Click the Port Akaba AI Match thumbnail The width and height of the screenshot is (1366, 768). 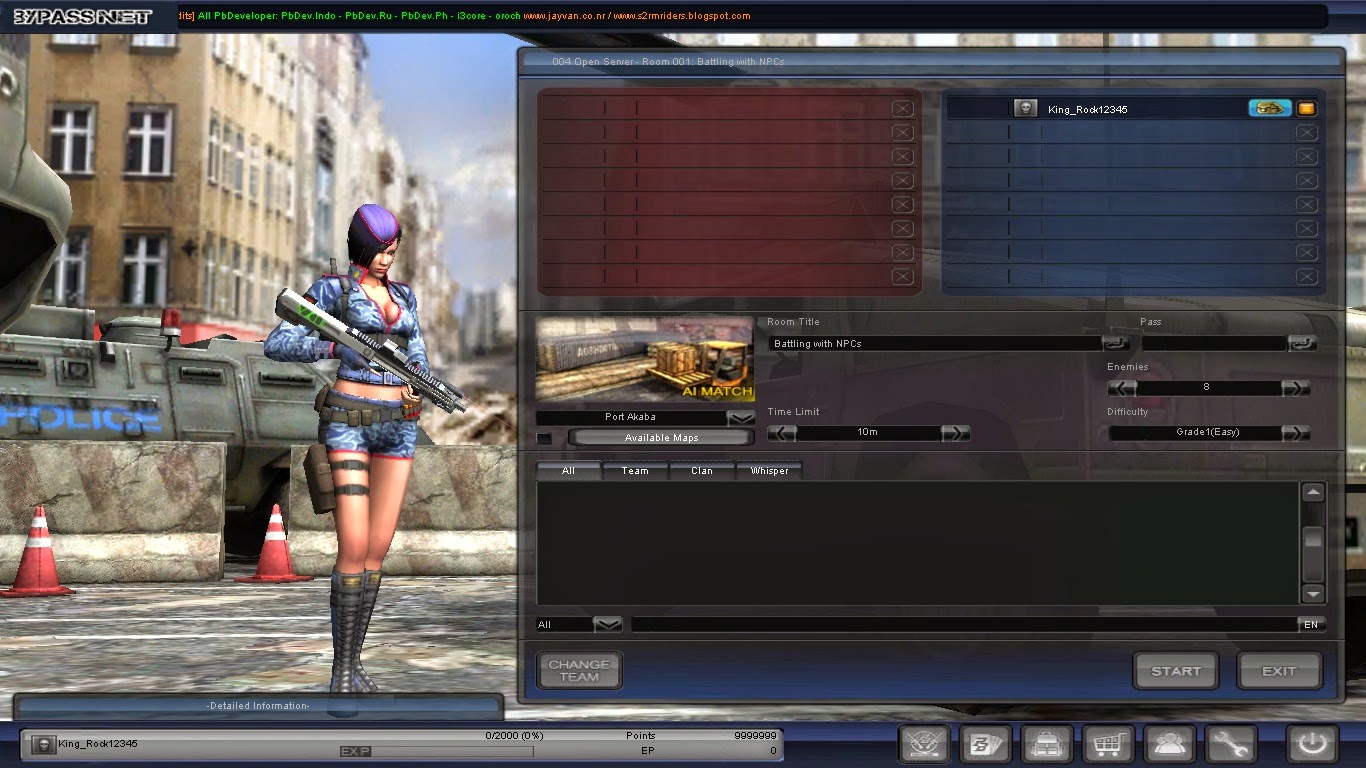pyautogui.click(x=645, y=360)
